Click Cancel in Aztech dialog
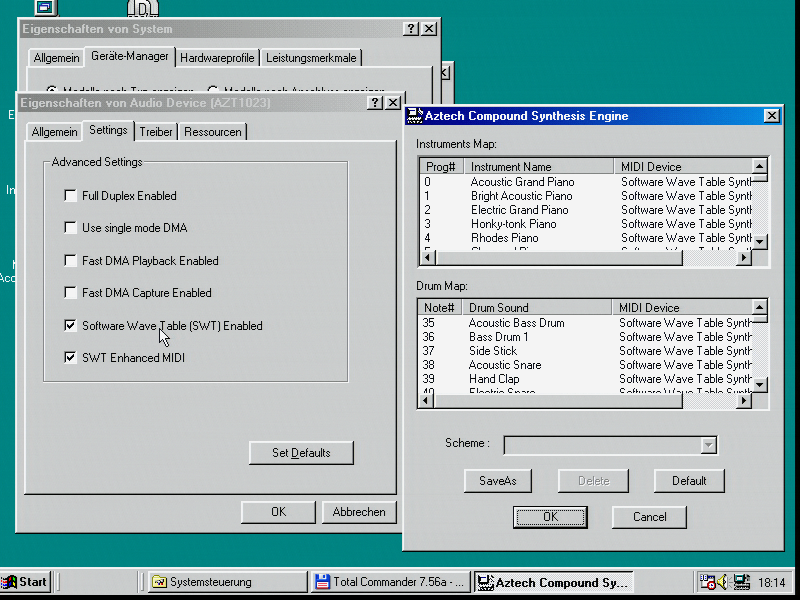 649,517
